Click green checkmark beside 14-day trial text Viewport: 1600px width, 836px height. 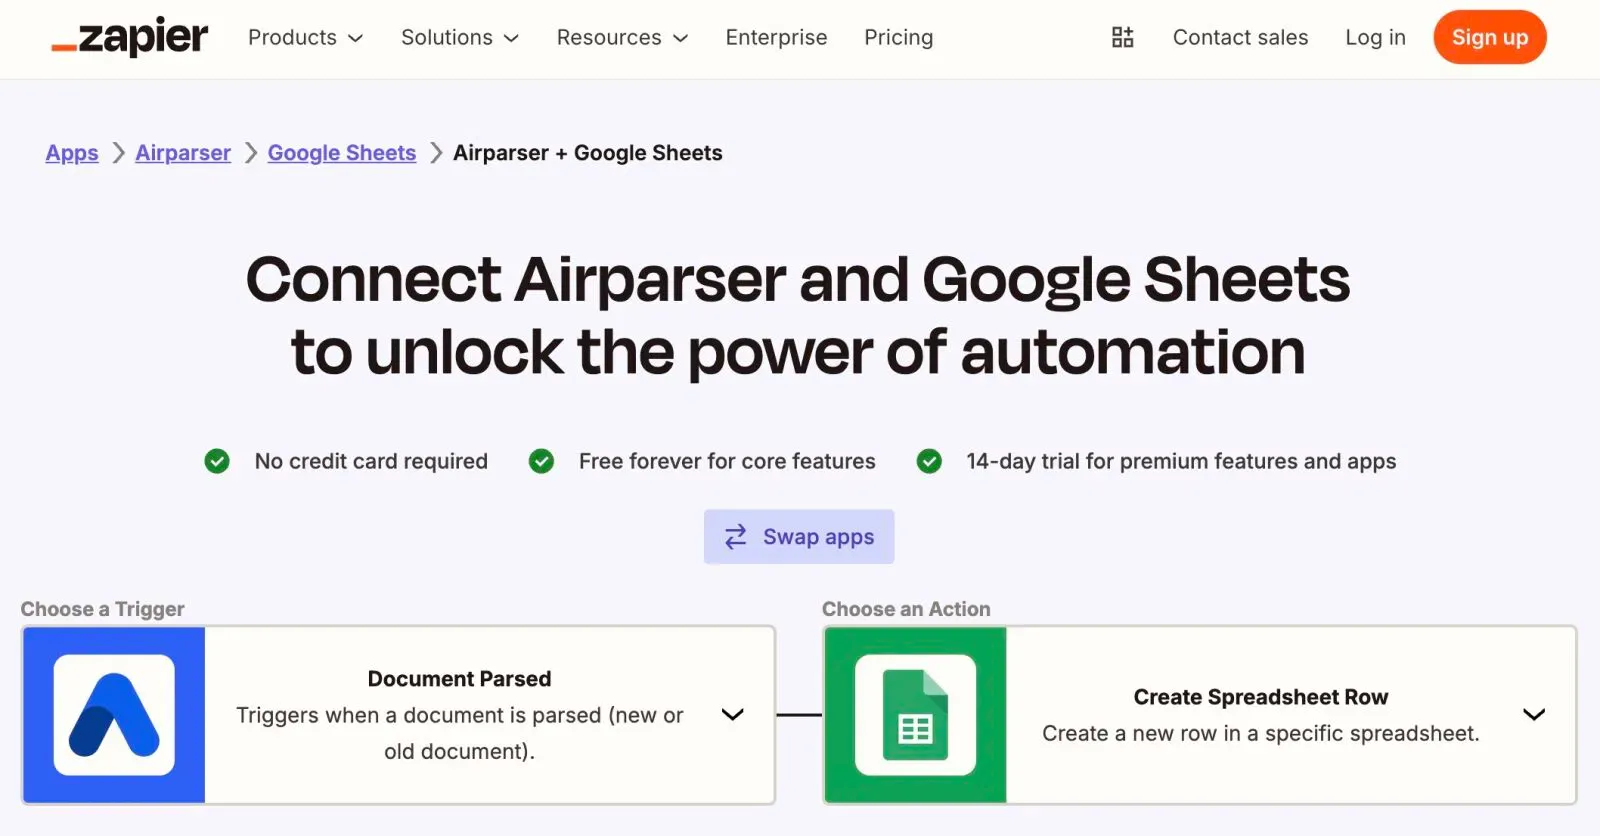pos(929,461)
